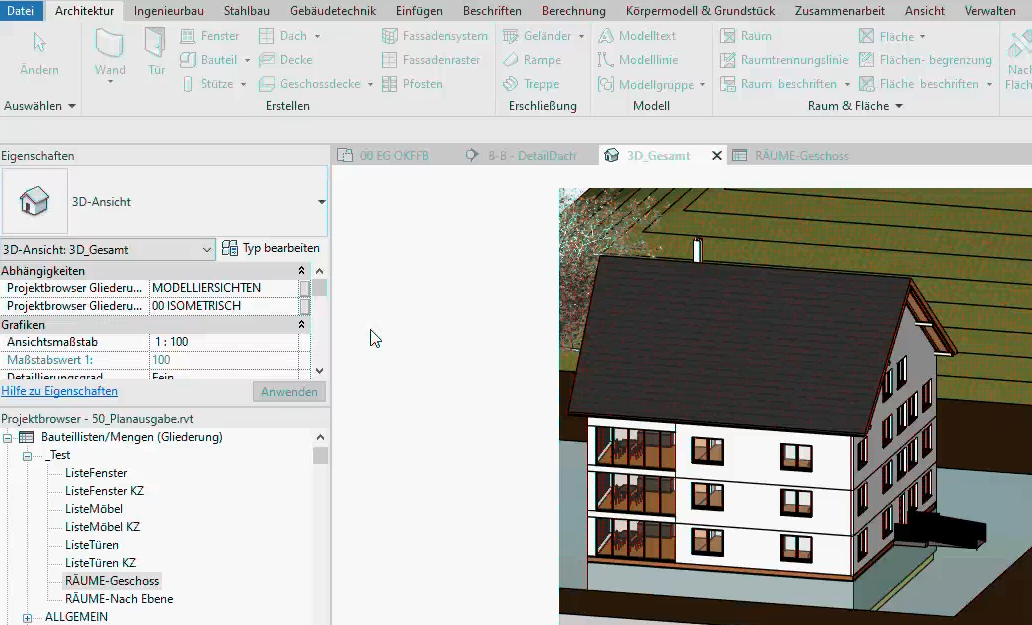Collapse the Grafiken properties section
This screenshot has height=625, width=1032.
[x=302, y=325]
